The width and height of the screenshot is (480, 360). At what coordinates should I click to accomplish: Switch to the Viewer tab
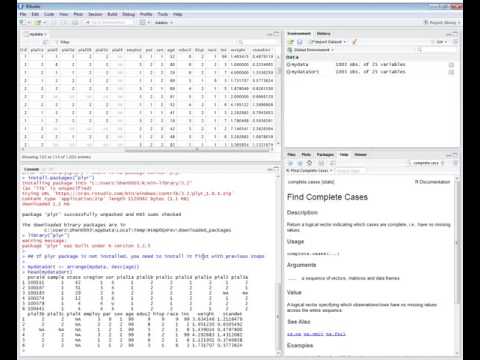pyautogui.click(x=360, y=155)
